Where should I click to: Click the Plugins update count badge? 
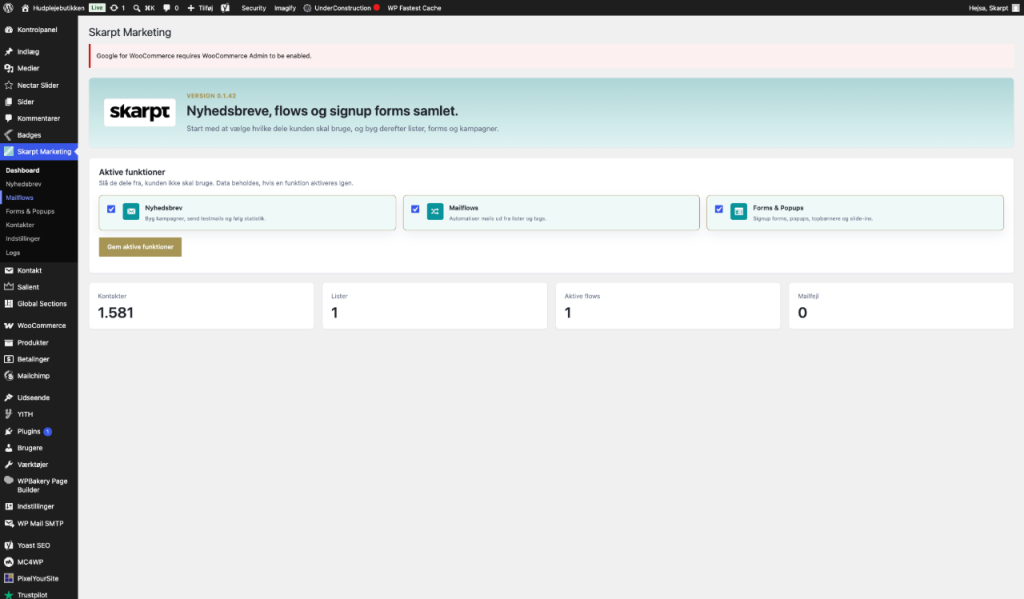[x=48, y=432]
